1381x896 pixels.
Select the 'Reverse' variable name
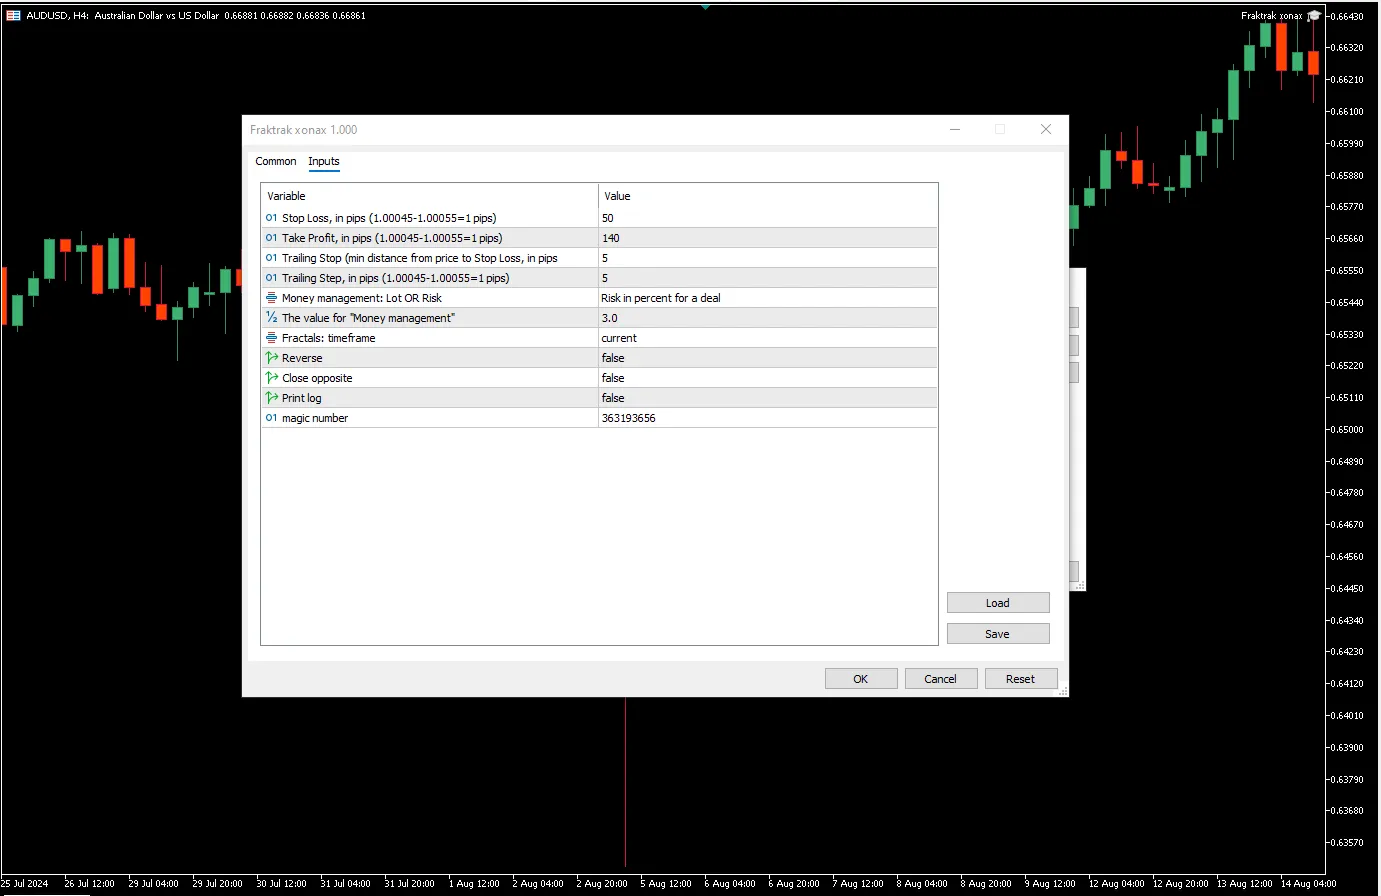(302, 358)
